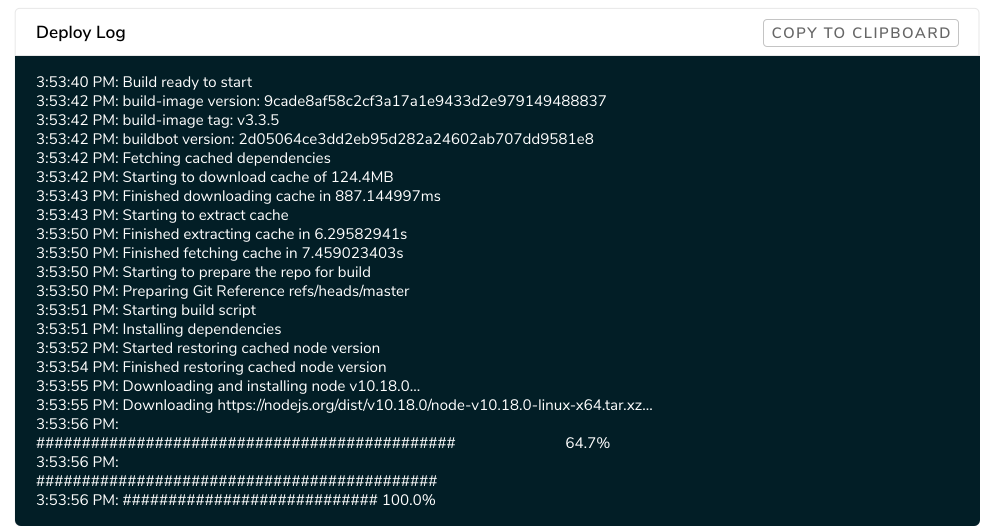Click the "Starting to extract cache" entry
Image resolution: width=995 pixels, height=532 pixels.
162,215
